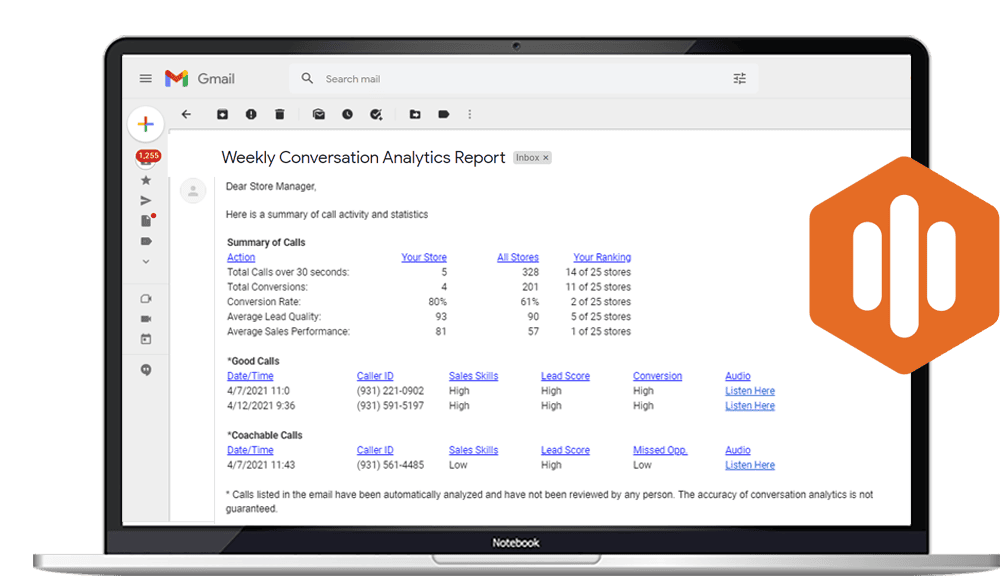
Task: Click Date/Time header under Coachable Calls
Action: point(250,450)
